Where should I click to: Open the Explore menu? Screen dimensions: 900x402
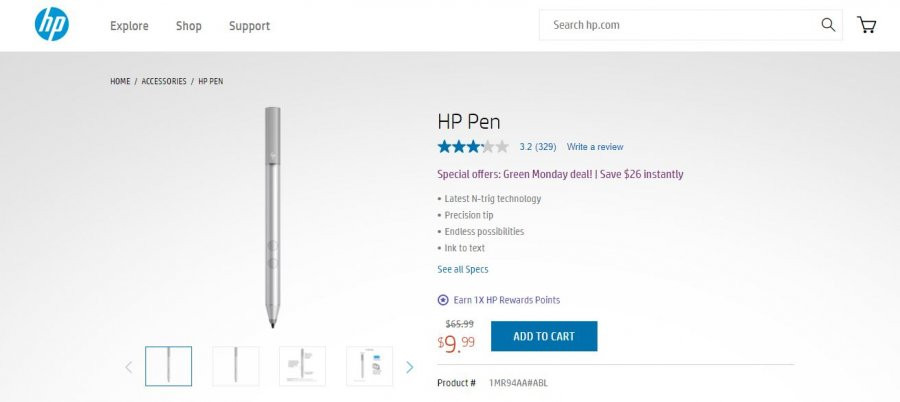pyautogui.click(x=129, y=26)
